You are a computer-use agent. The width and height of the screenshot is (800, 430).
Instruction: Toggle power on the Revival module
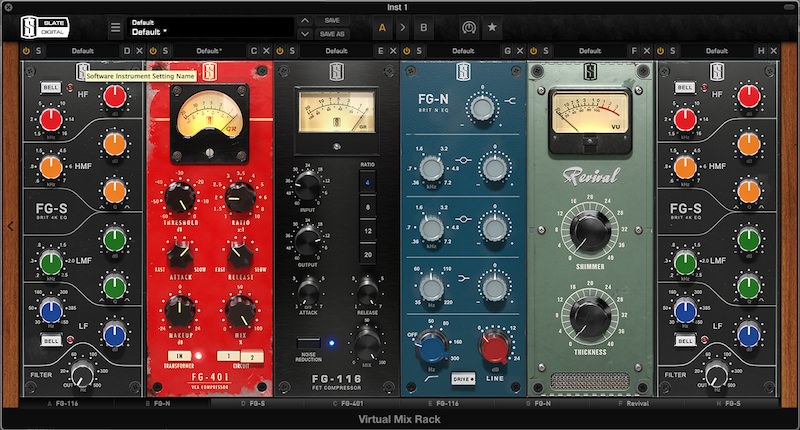pyautogui.click(x=534, y=50)
